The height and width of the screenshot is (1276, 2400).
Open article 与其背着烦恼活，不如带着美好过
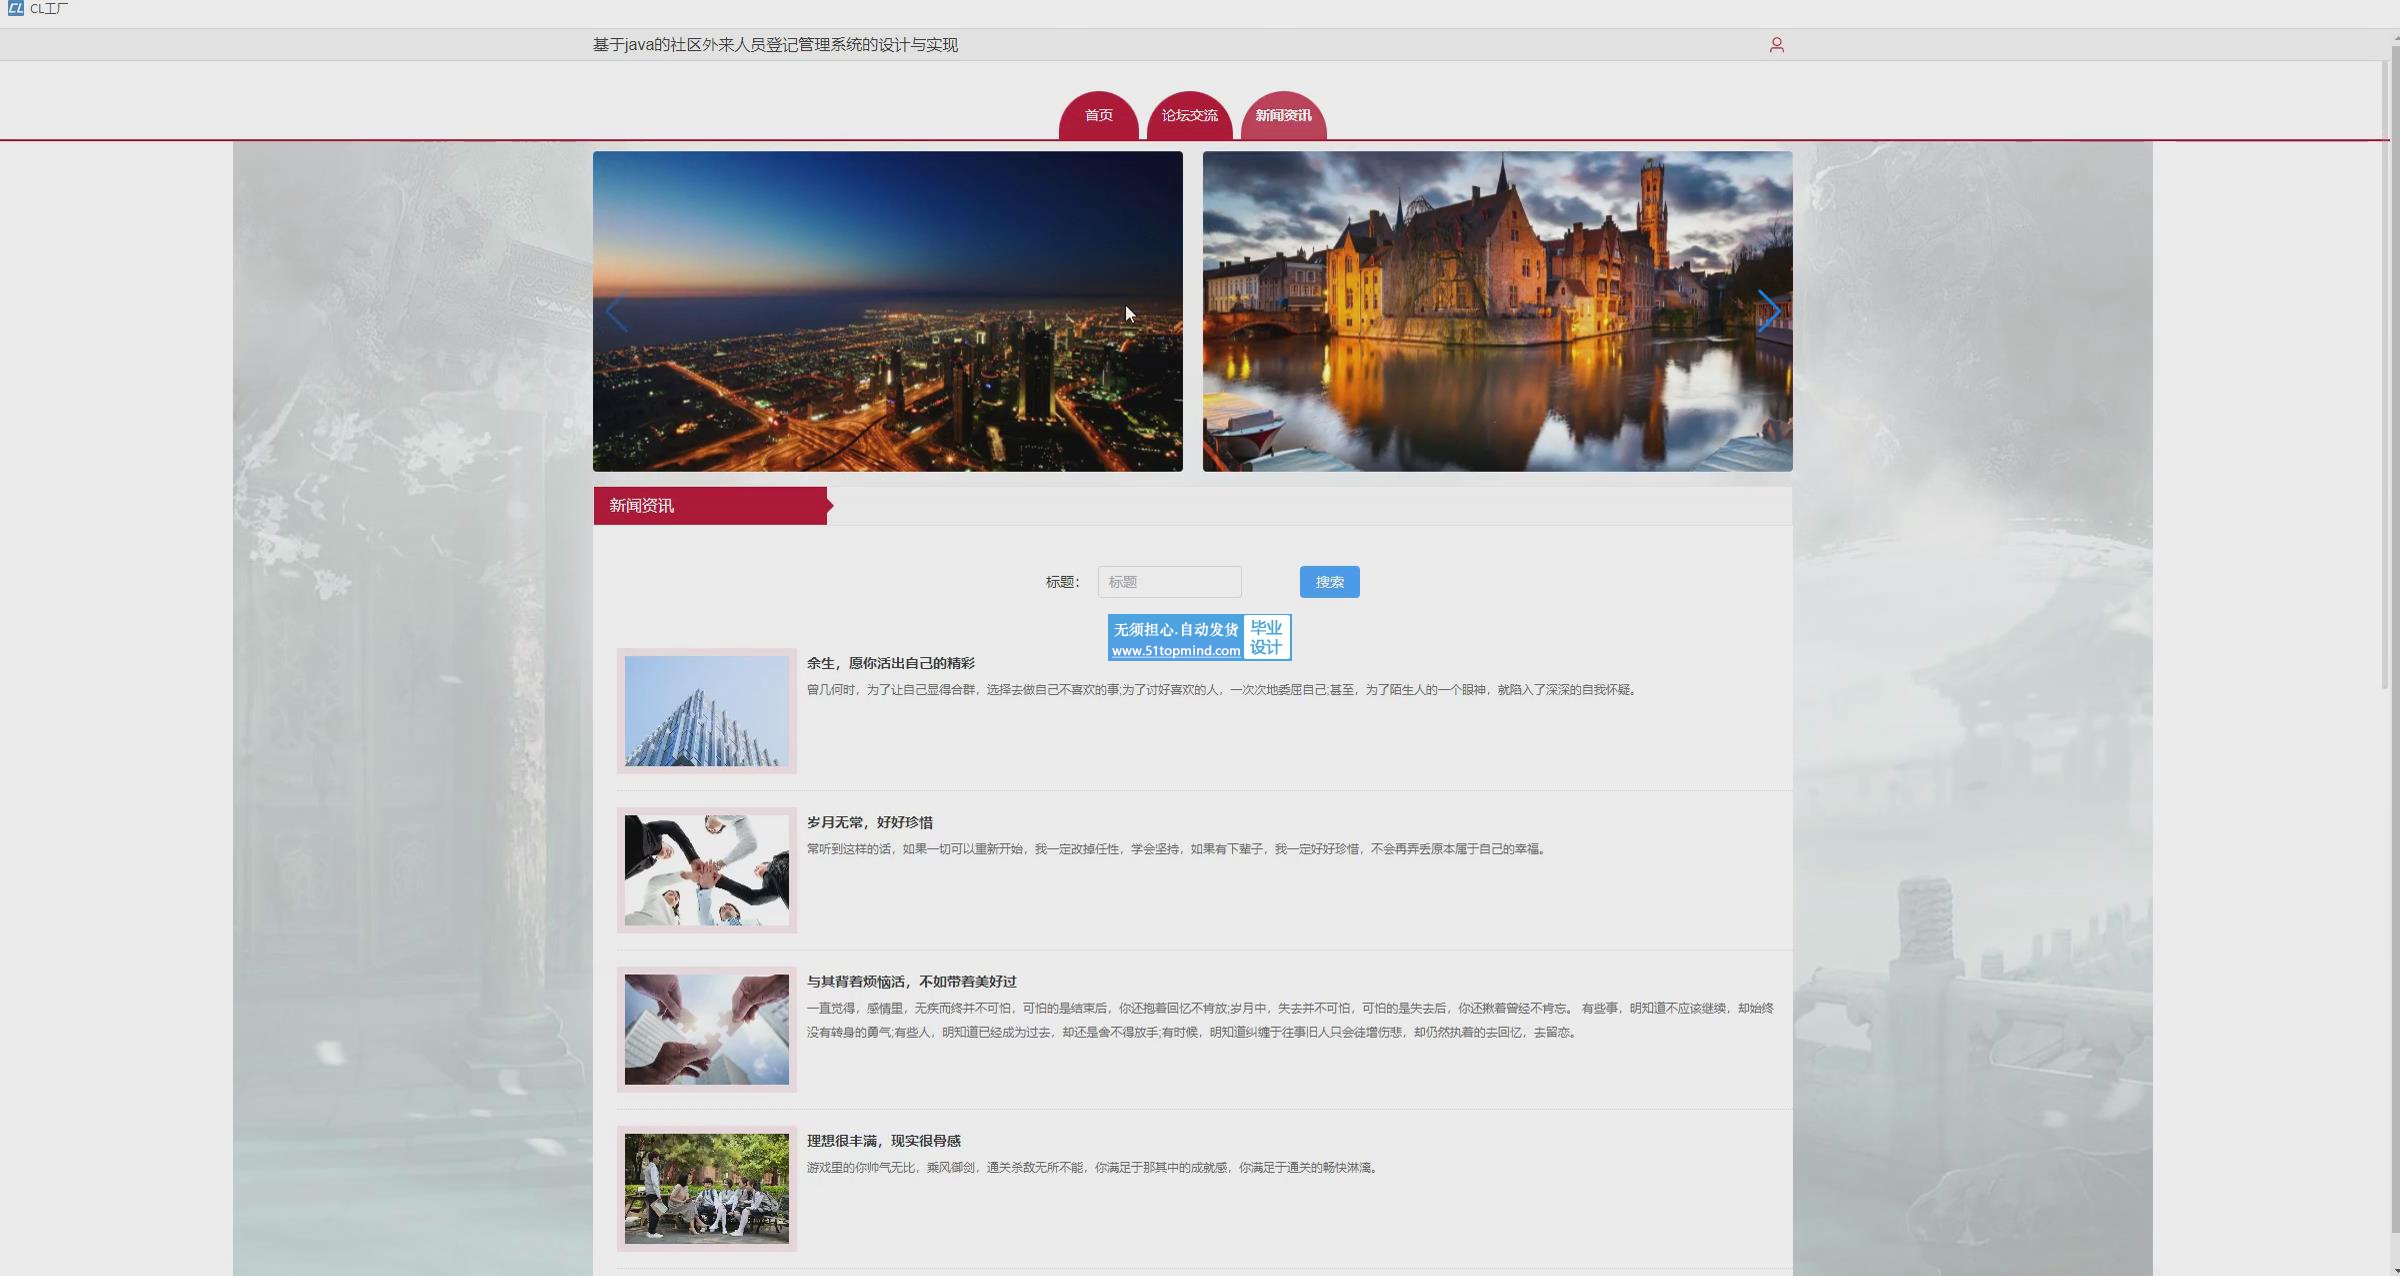pyautogui.click(x=911, y=981)
